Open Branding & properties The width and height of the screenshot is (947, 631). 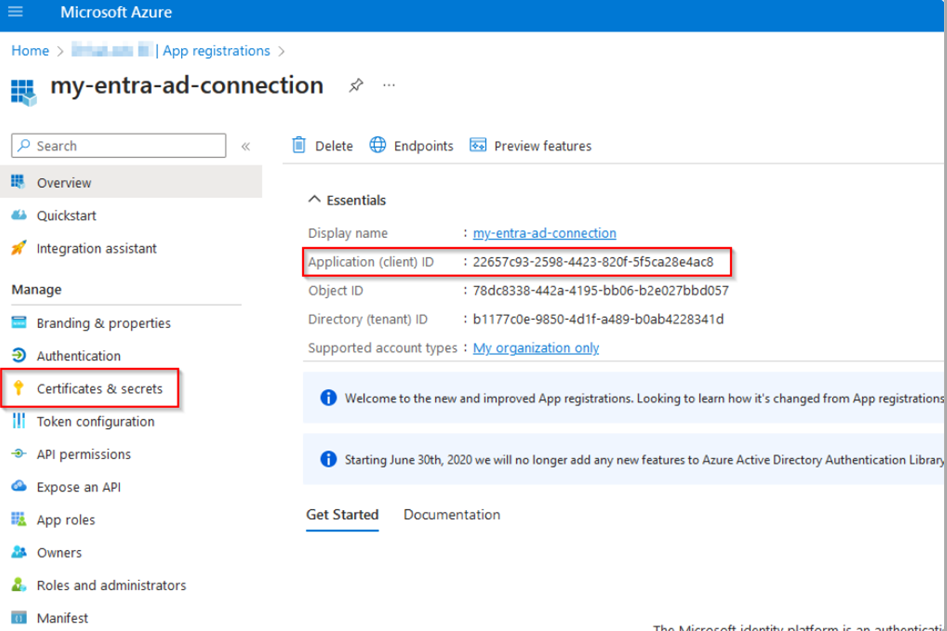pyautogui.click(x=131, y=323)
